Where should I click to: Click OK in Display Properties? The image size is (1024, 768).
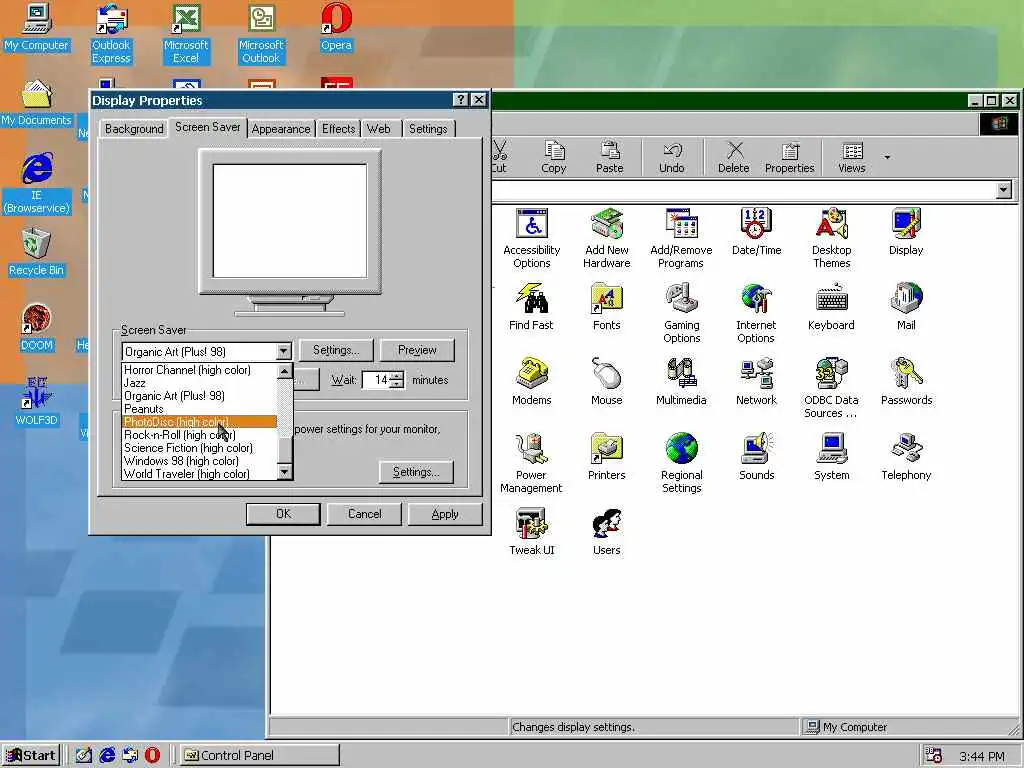283,514
